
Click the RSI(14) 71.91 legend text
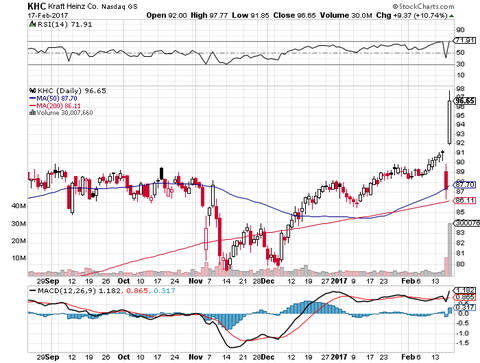pyautogui.click(x=64, y=24)
